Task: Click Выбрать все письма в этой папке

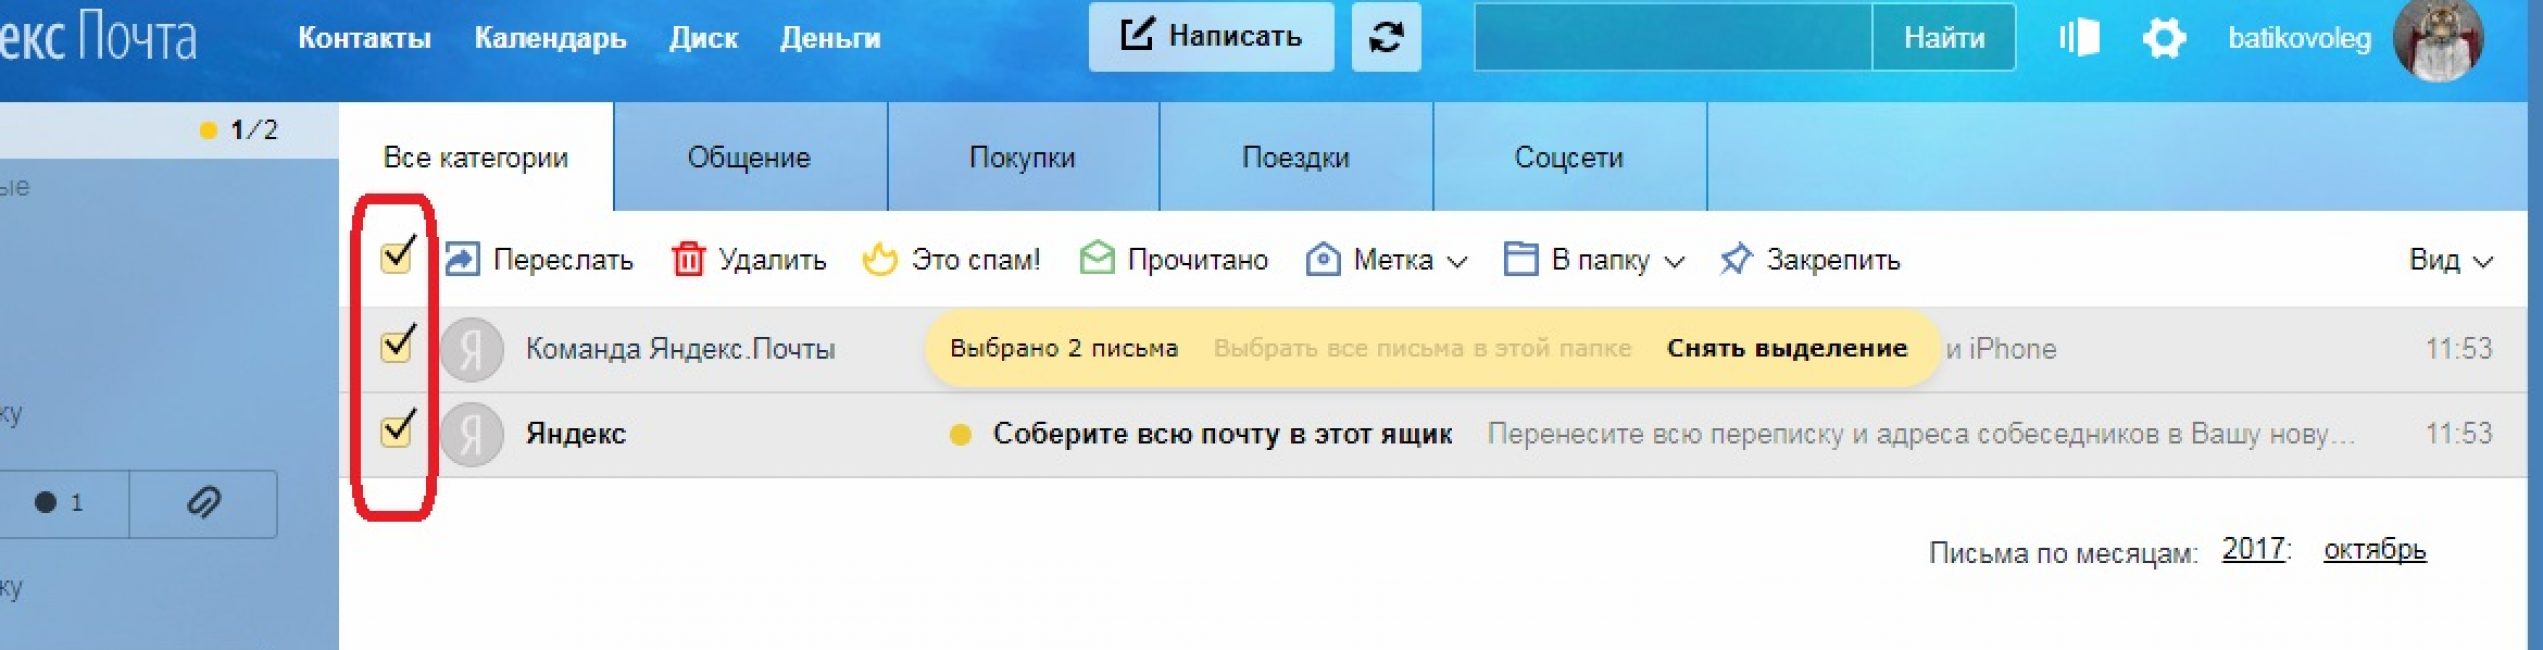Action: pyautogui.click(x=1422, y=348)
